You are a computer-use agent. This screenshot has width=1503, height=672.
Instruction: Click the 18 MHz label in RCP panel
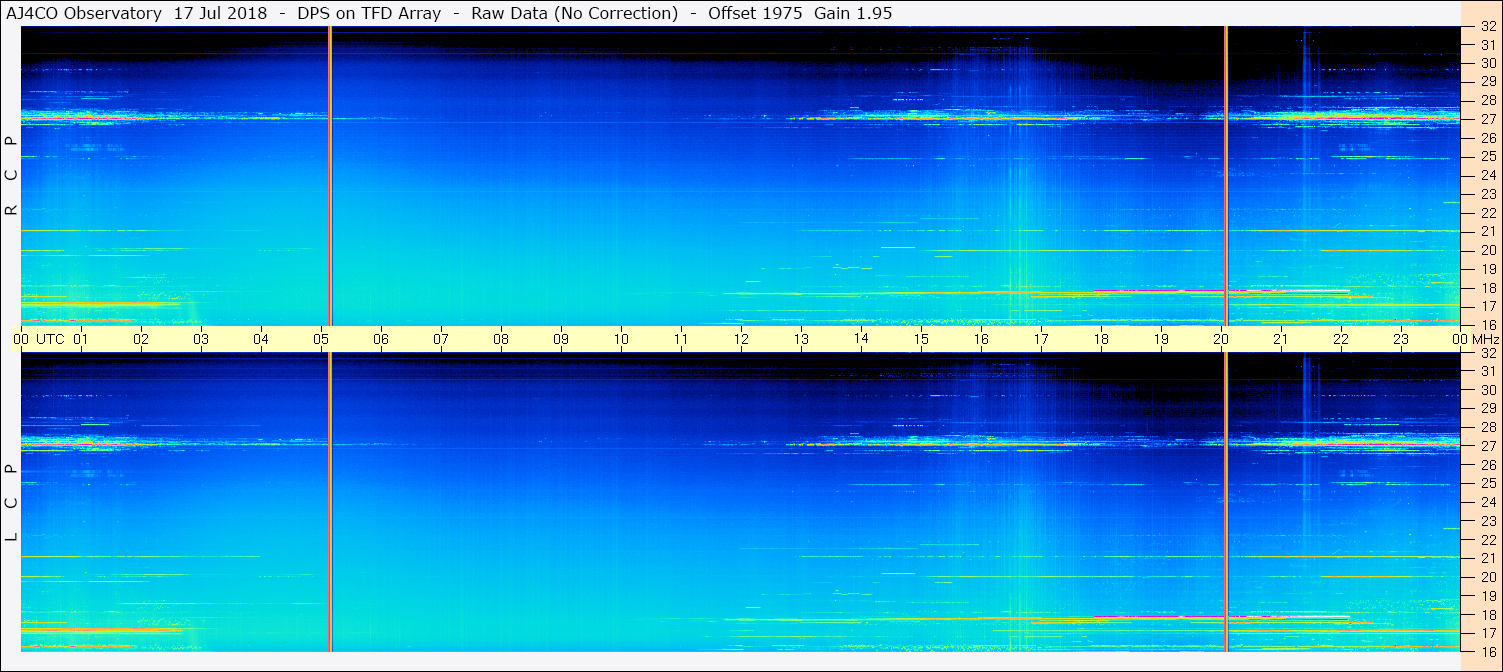tap(1487, 288)
